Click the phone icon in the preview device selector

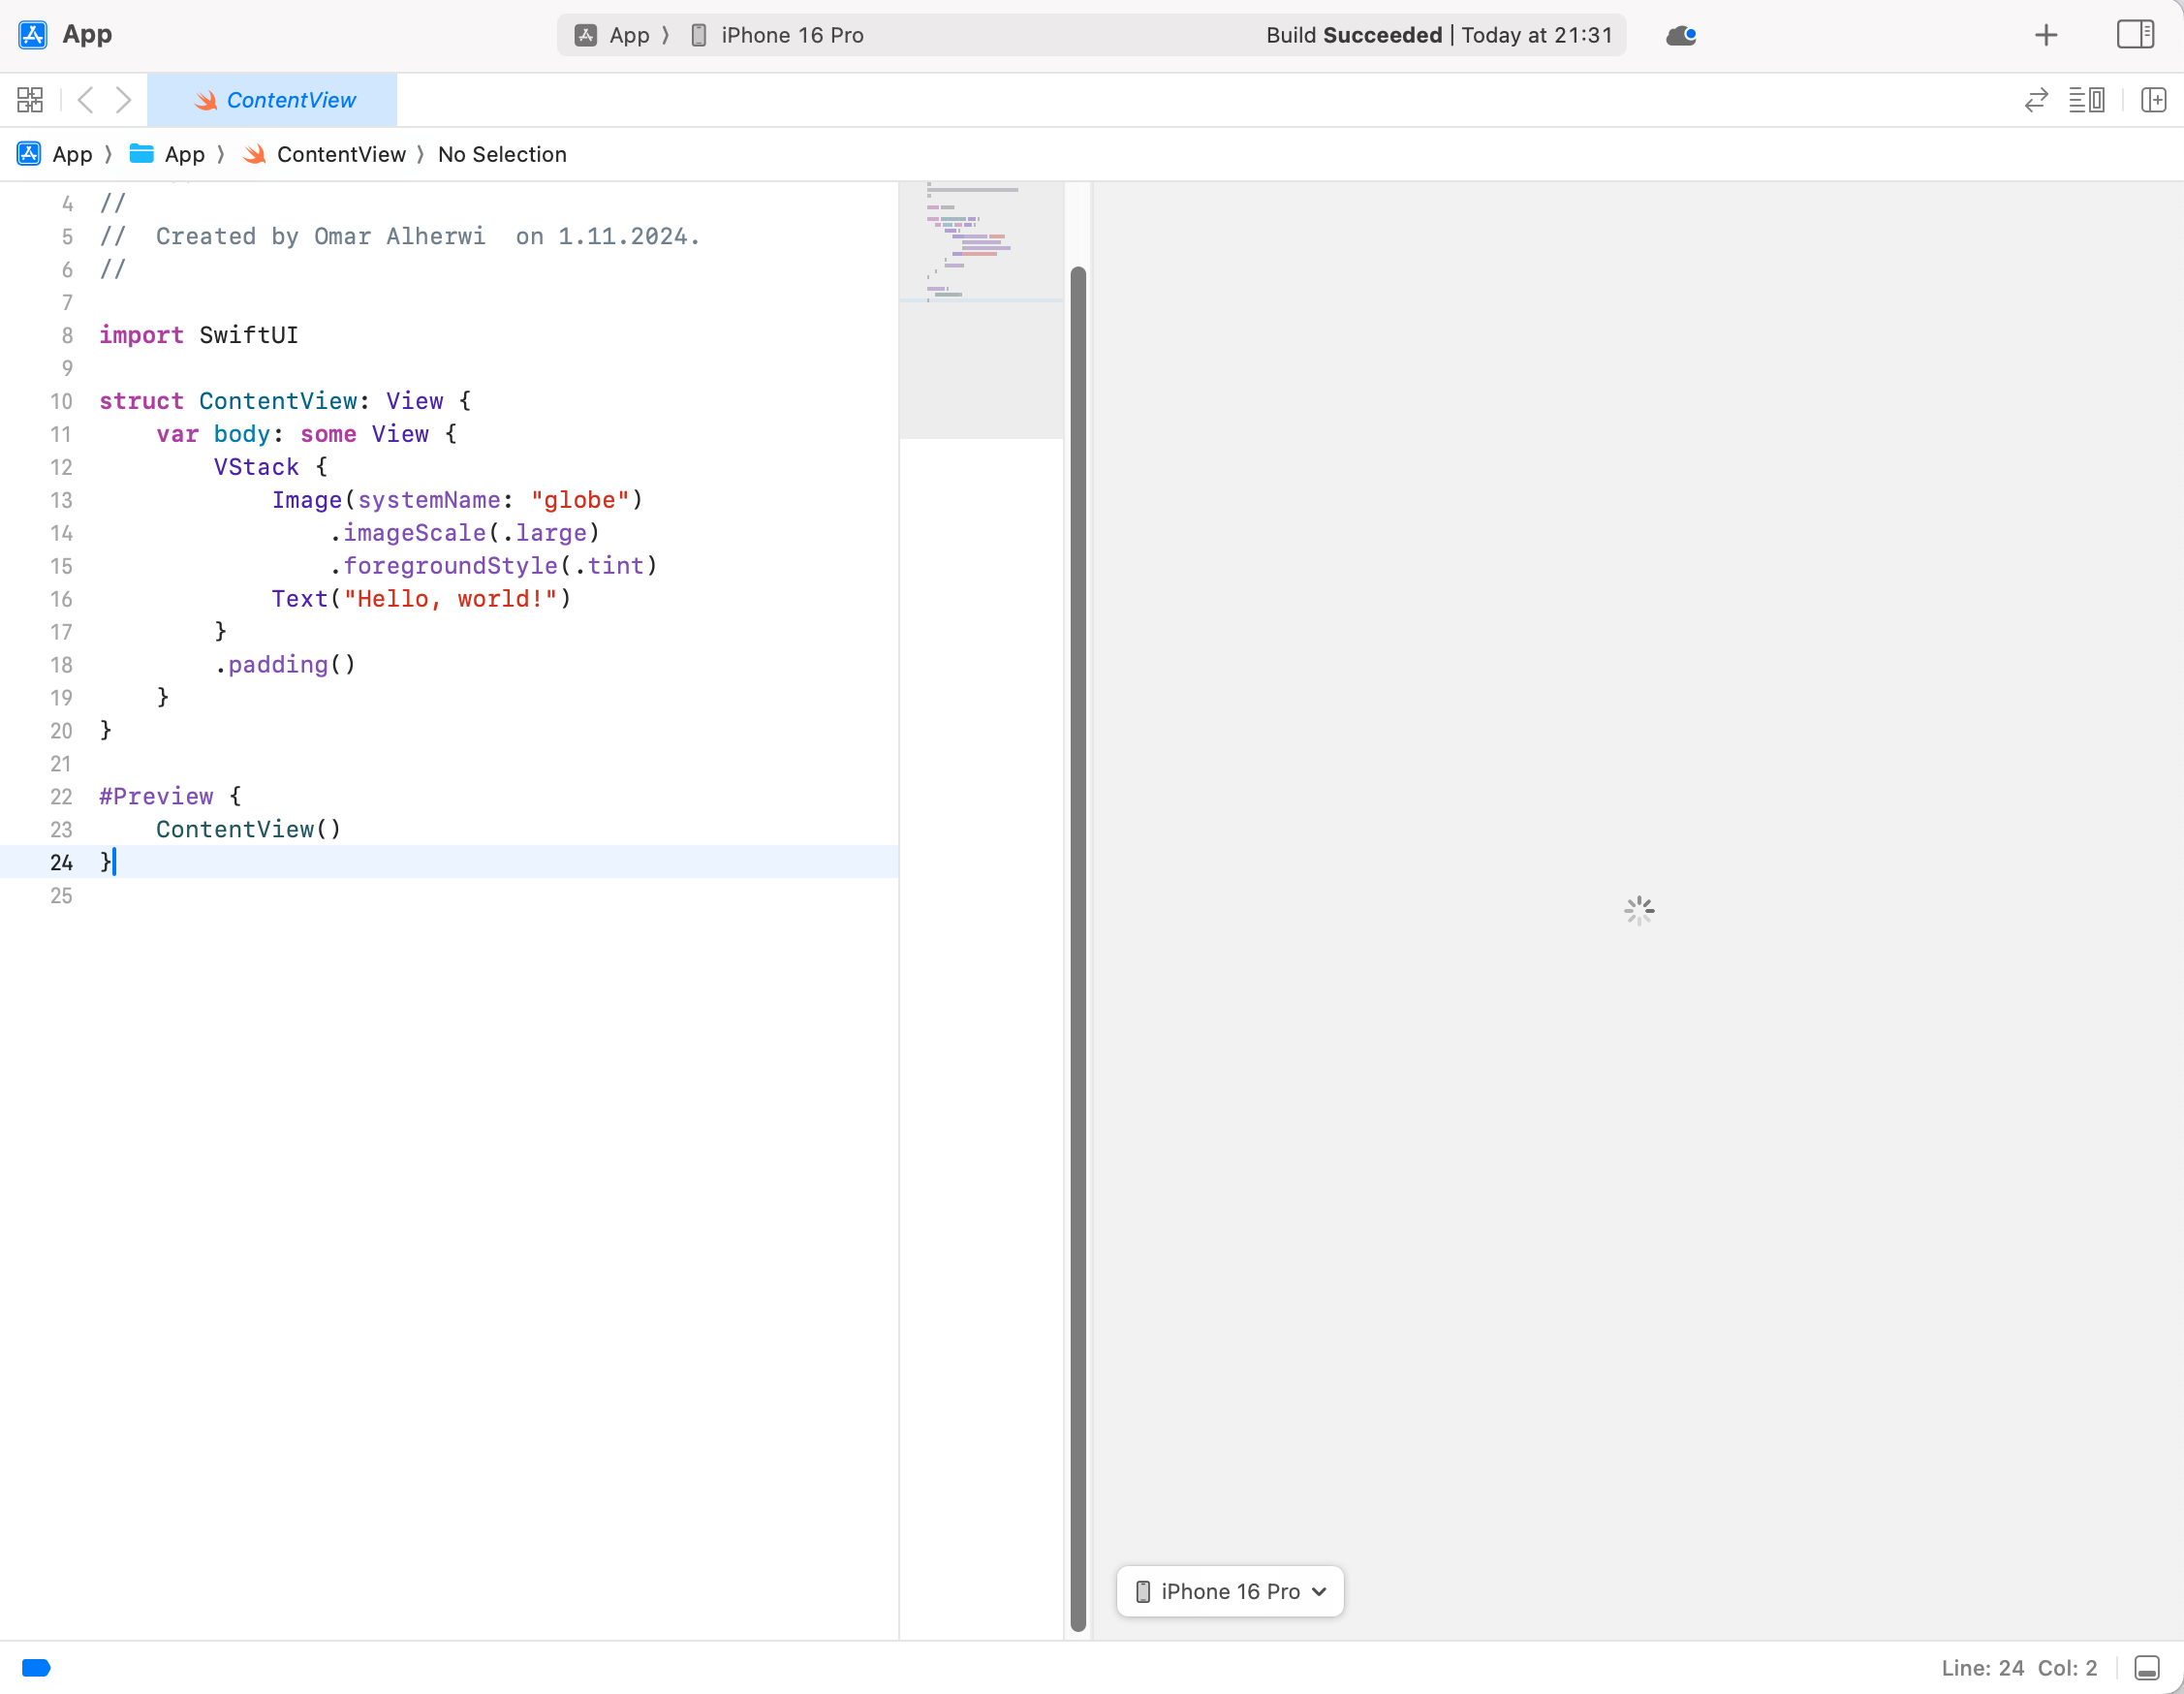(x=1143, y=1591)
